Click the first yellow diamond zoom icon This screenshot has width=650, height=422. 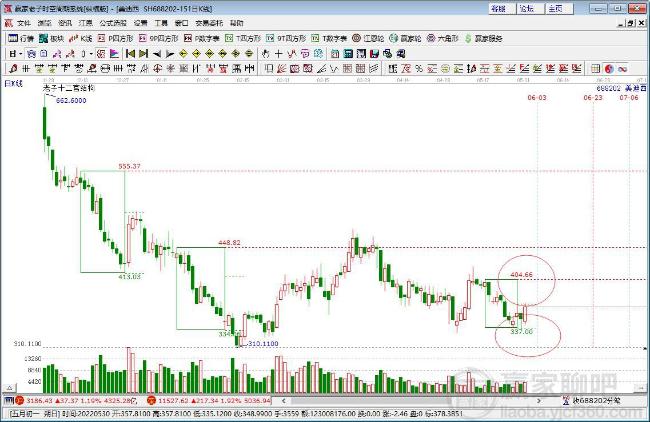(183, 53)
